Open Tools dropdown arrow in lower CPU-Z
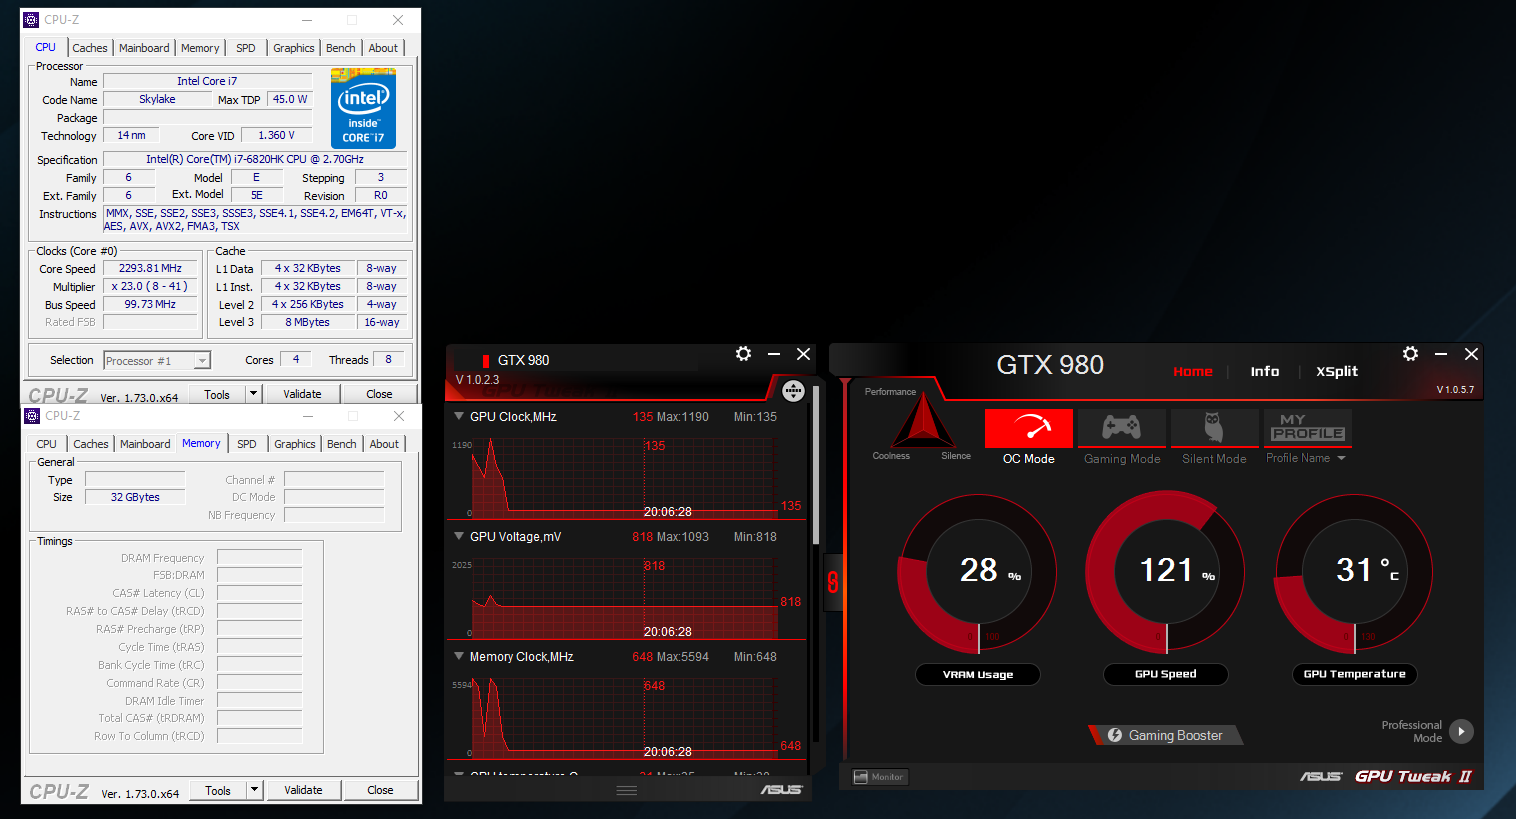 pos(254,790)
